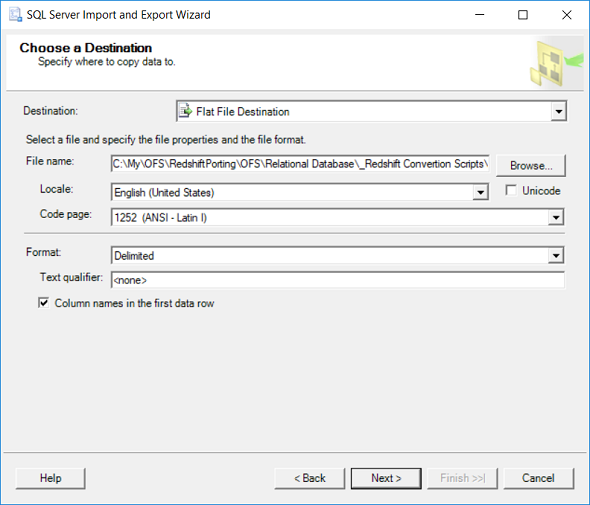Click the Flat File Destination icon

coord(185,111)
